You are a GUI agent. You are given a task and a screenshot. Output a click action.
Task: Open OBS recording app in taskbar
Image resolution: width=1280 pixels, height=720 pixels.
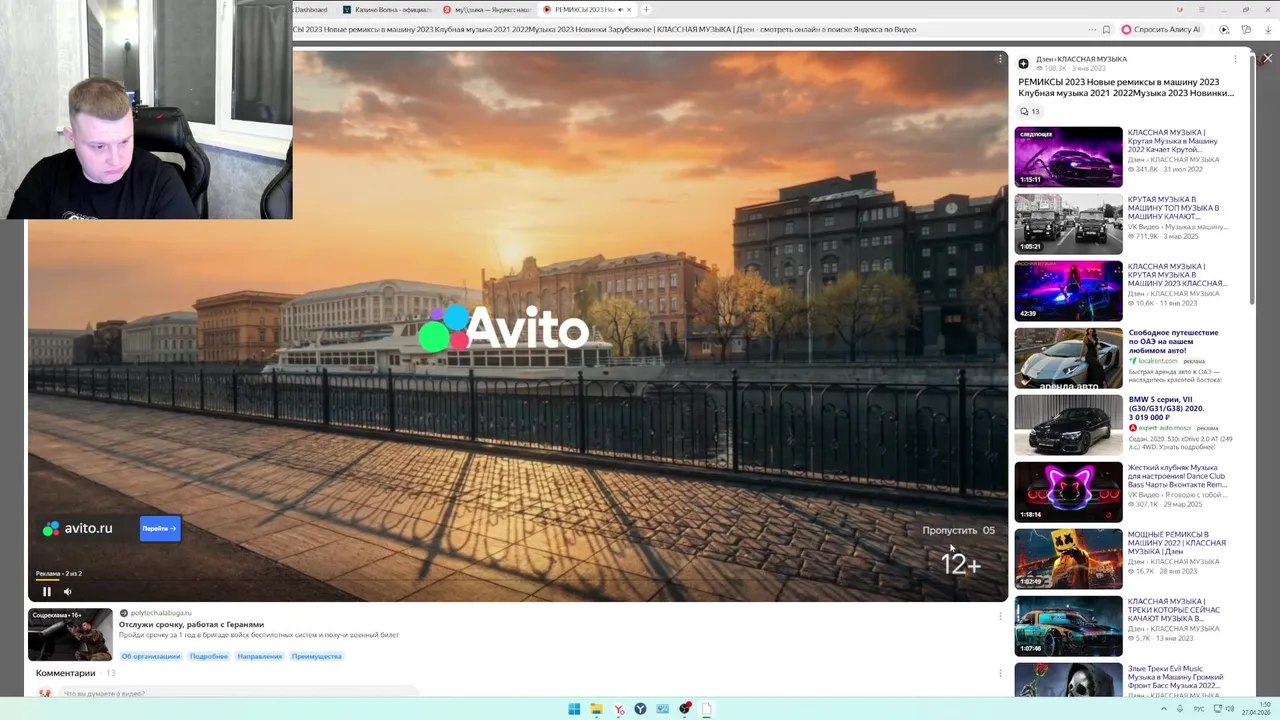tap(684, 709)
